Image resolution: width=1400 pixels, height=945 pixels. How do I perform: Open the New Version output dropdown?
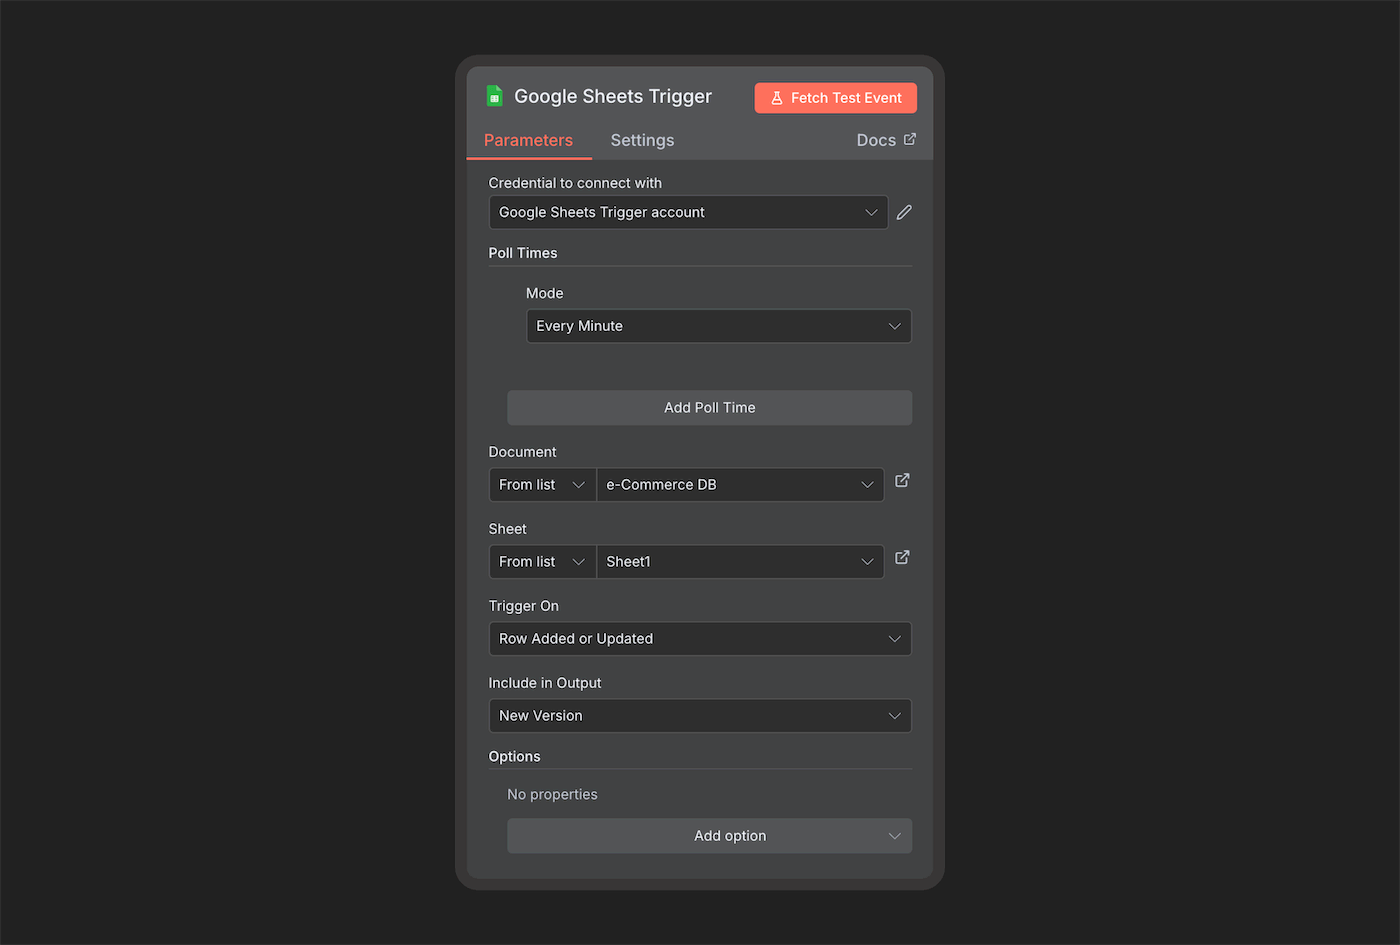[x=700, y=716]
